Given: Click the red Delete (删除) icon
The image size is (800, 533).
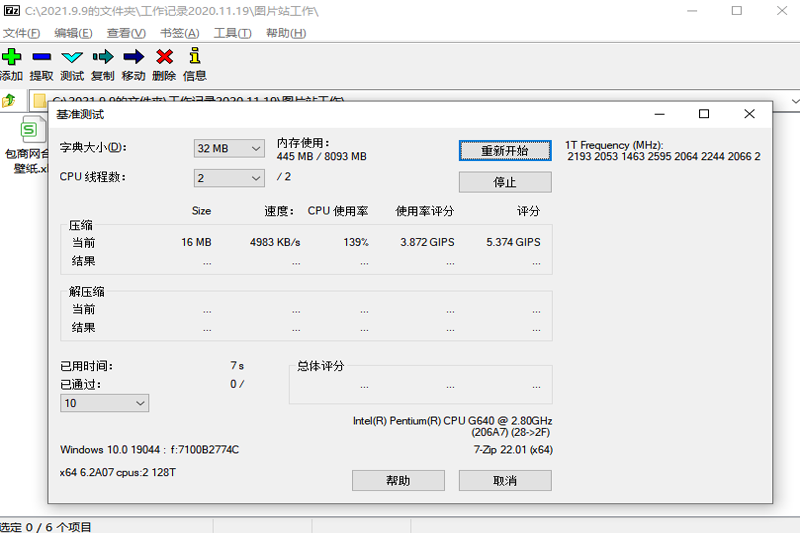Looking at the screenshot, I should pyautogui.click(x=164, y=57).
